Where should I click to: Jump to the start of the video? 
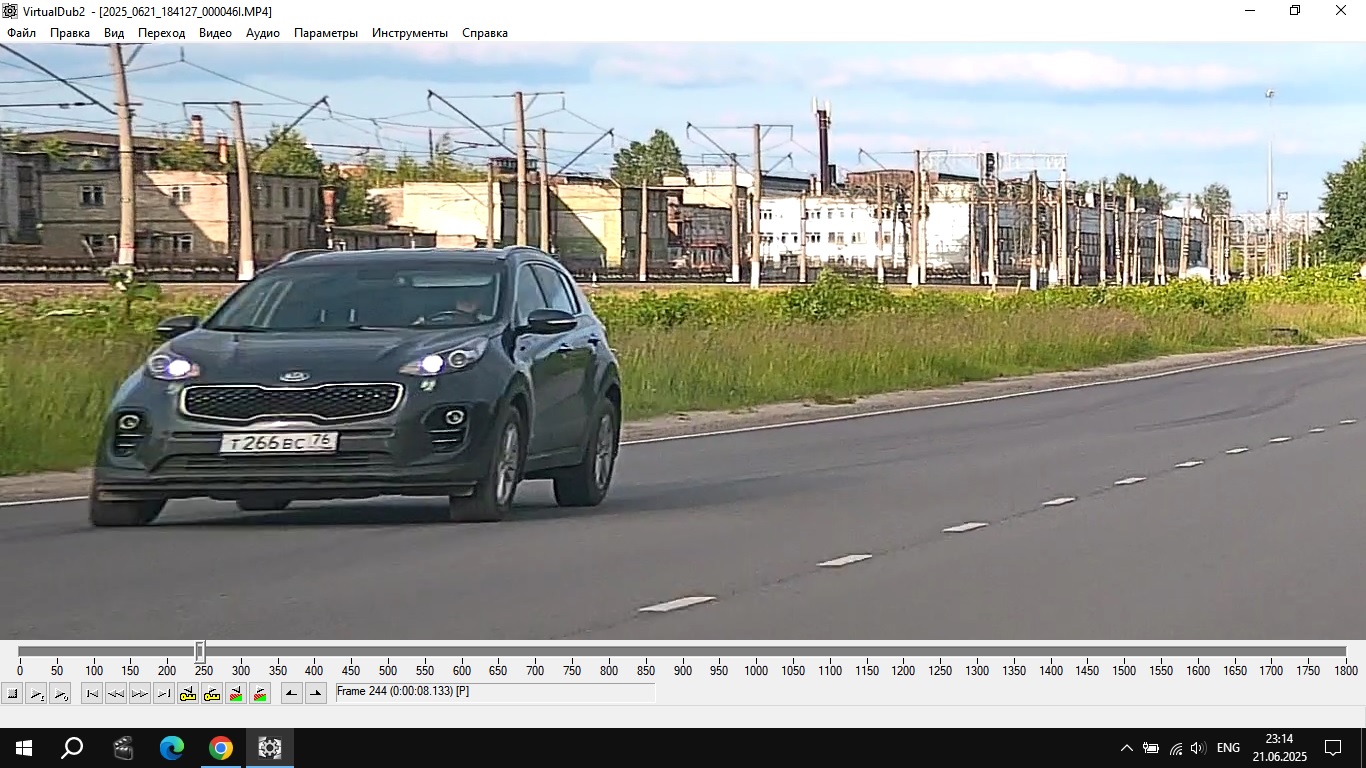(92, 693)
